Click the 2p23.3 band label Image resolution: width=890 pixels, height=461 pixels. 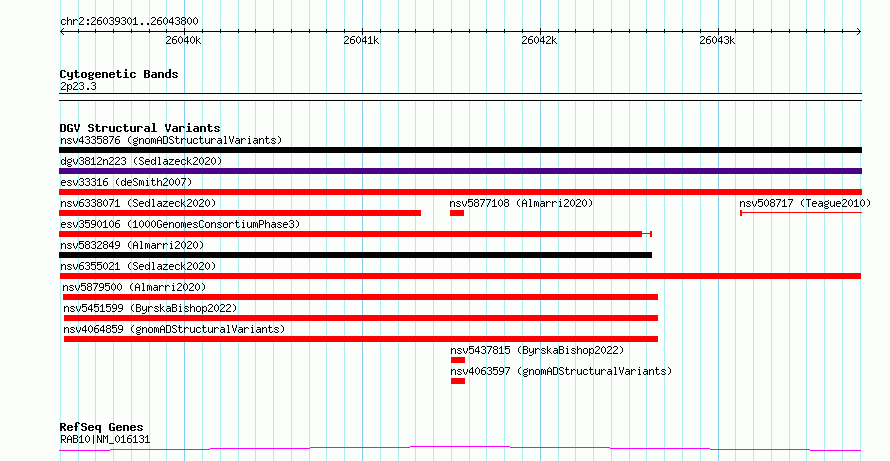tap(78, 87)
